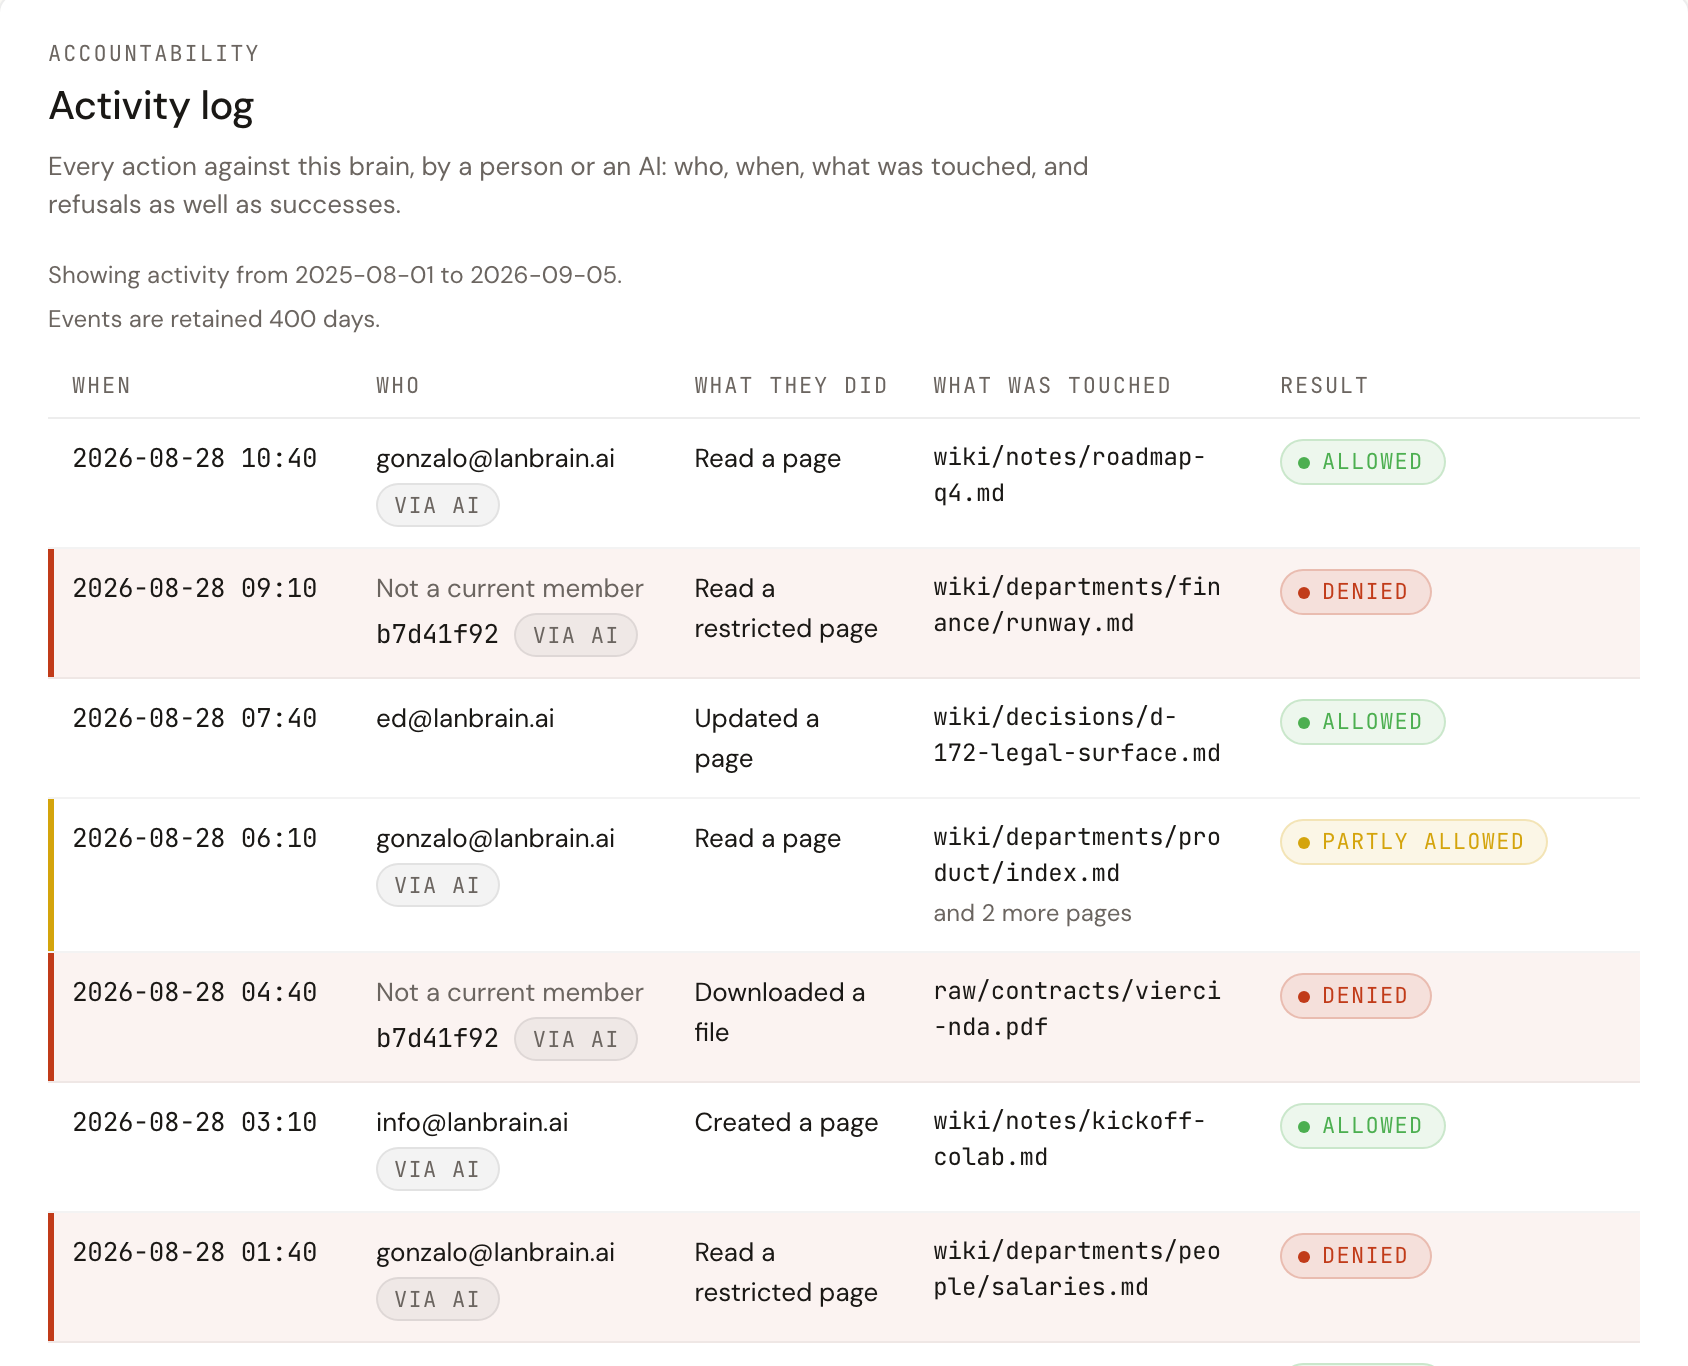Expand 'and 2 more pages' link

(1032, 913)
